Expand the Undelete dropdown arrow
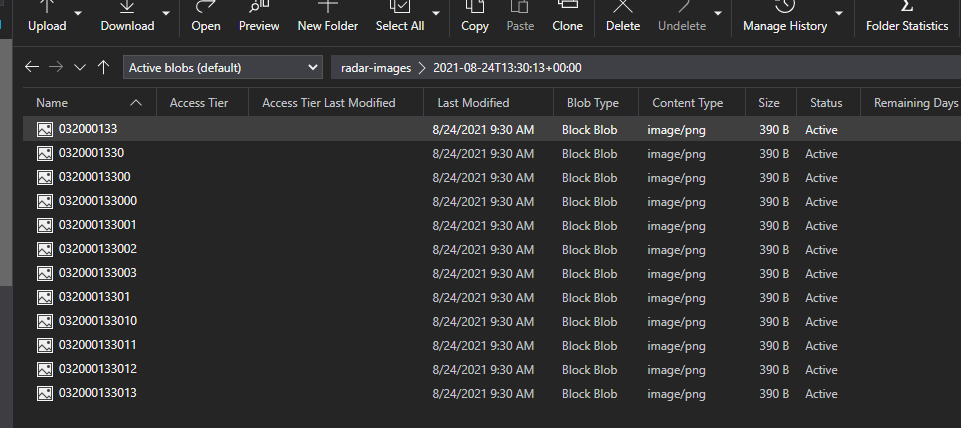 718,13
